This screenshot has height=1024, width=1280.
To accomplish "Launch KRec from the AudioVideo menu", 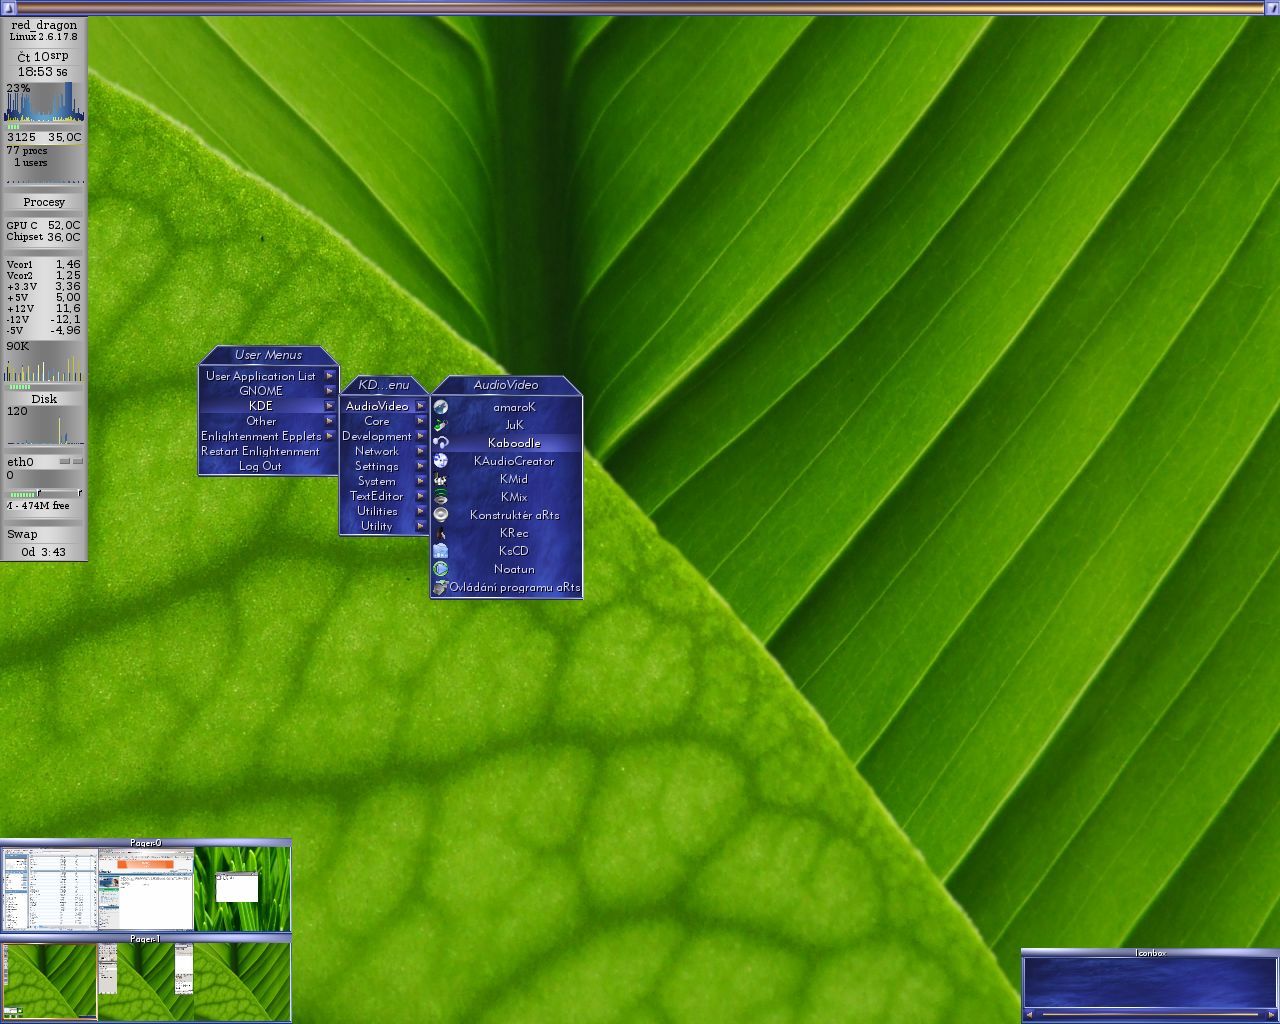I will pyautogui.click(x=514, y=533).
